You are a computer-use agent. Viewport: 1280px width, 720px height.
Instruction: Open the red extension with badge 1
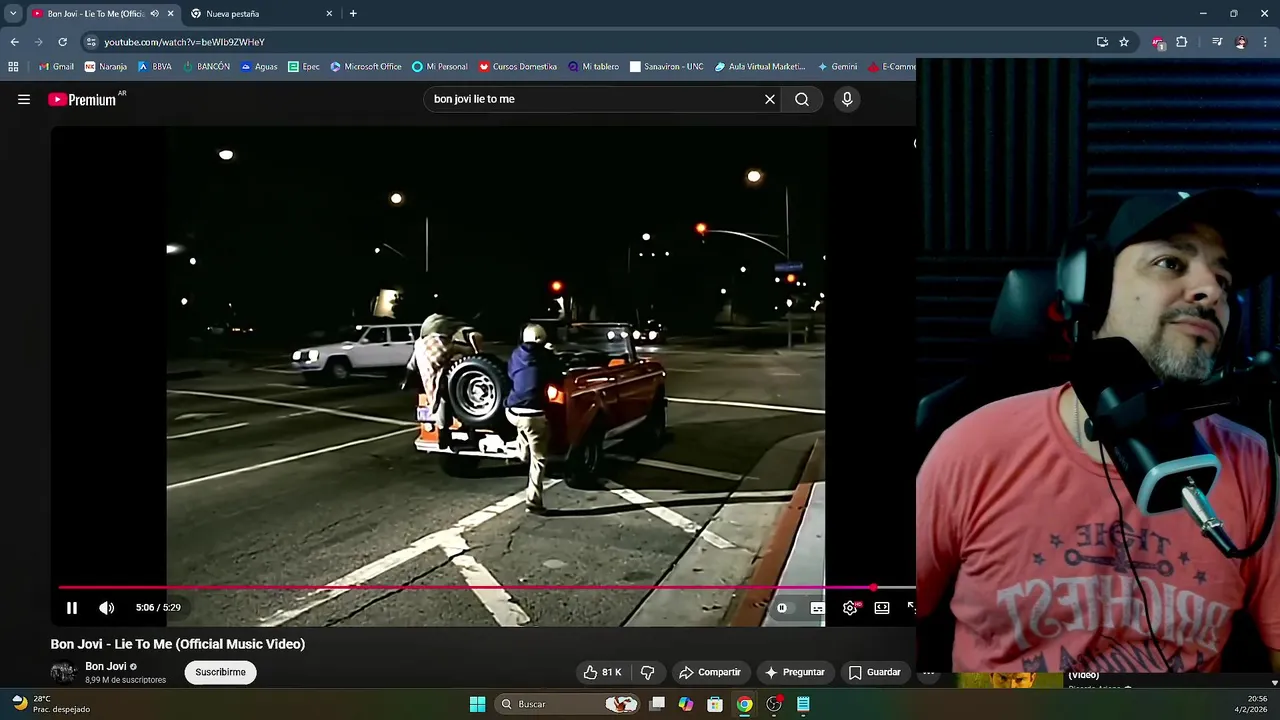(x=1158, y=43)
